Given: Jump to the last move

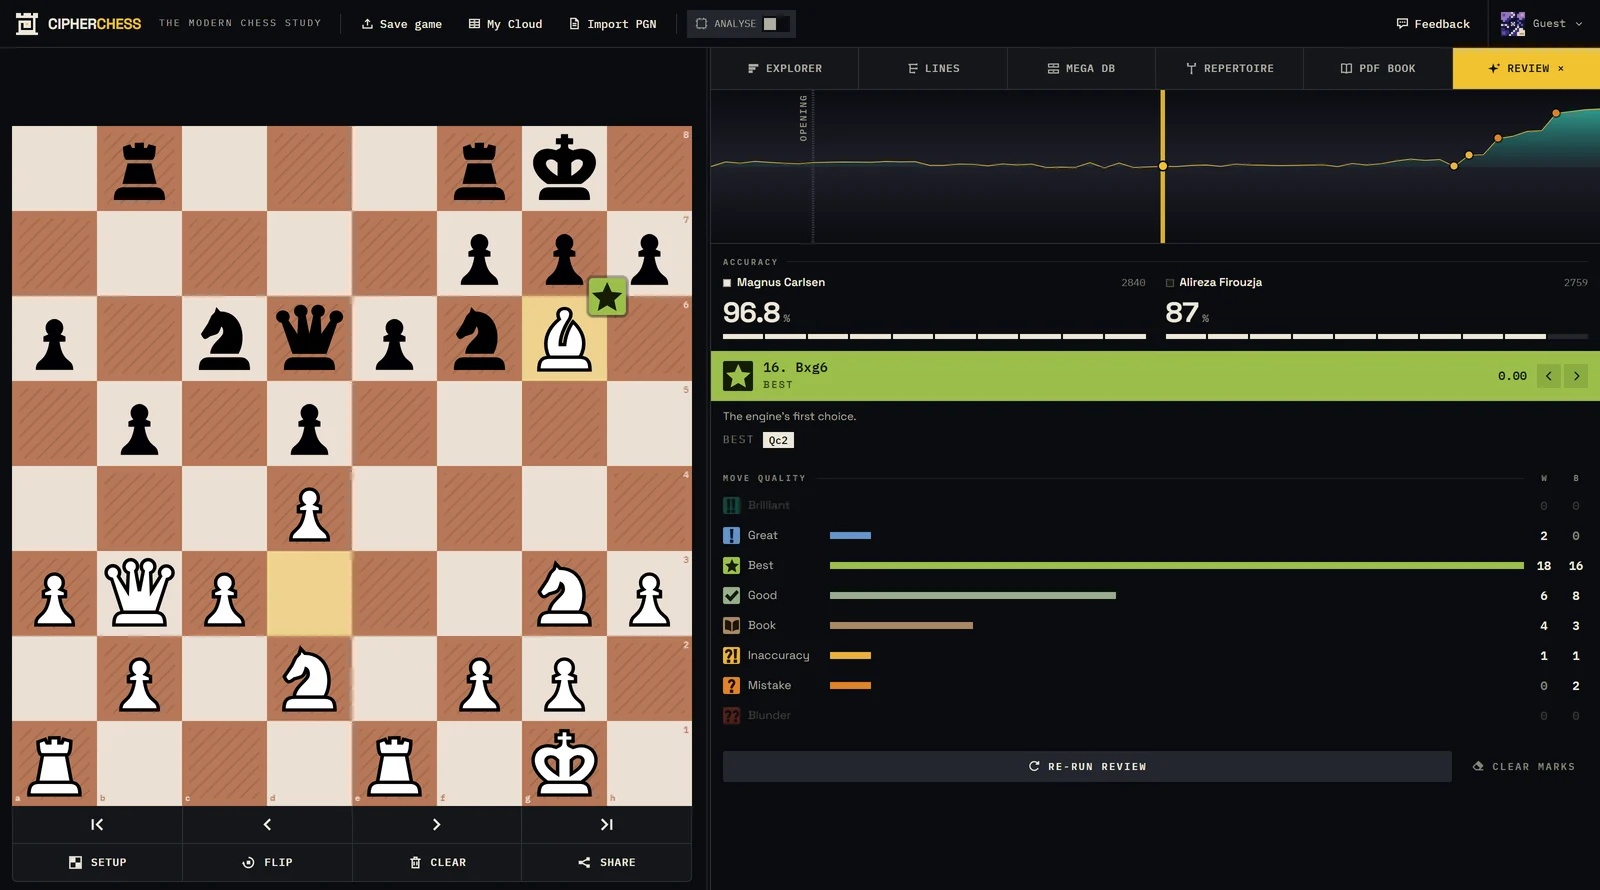Looking at the screenshot, I should coord(606,825).
